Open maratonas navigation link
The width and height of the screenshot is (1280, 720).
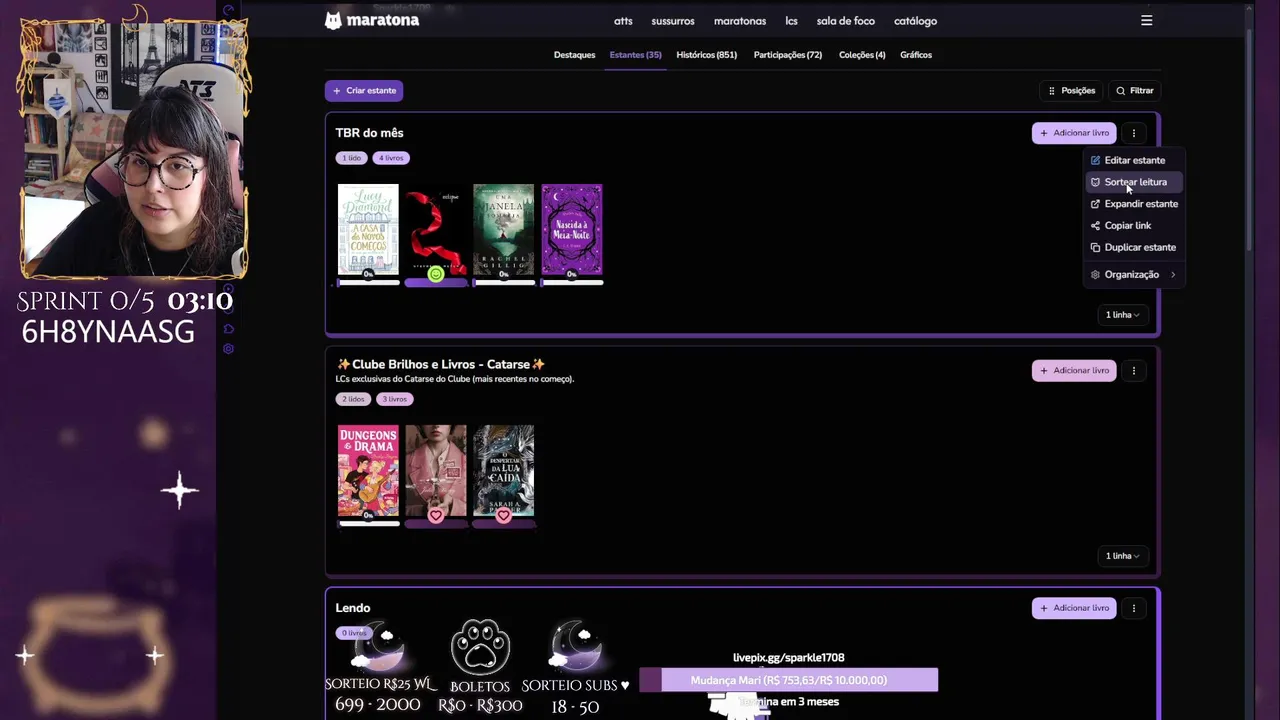coord(740,21)
